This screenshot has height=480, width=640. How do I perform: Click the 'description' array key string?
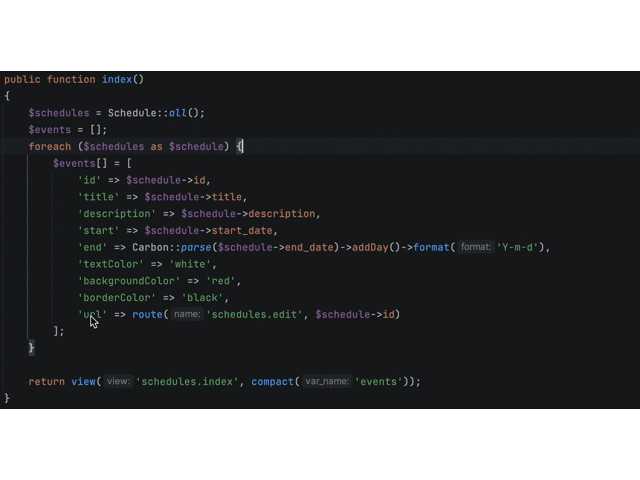point(117,213)
